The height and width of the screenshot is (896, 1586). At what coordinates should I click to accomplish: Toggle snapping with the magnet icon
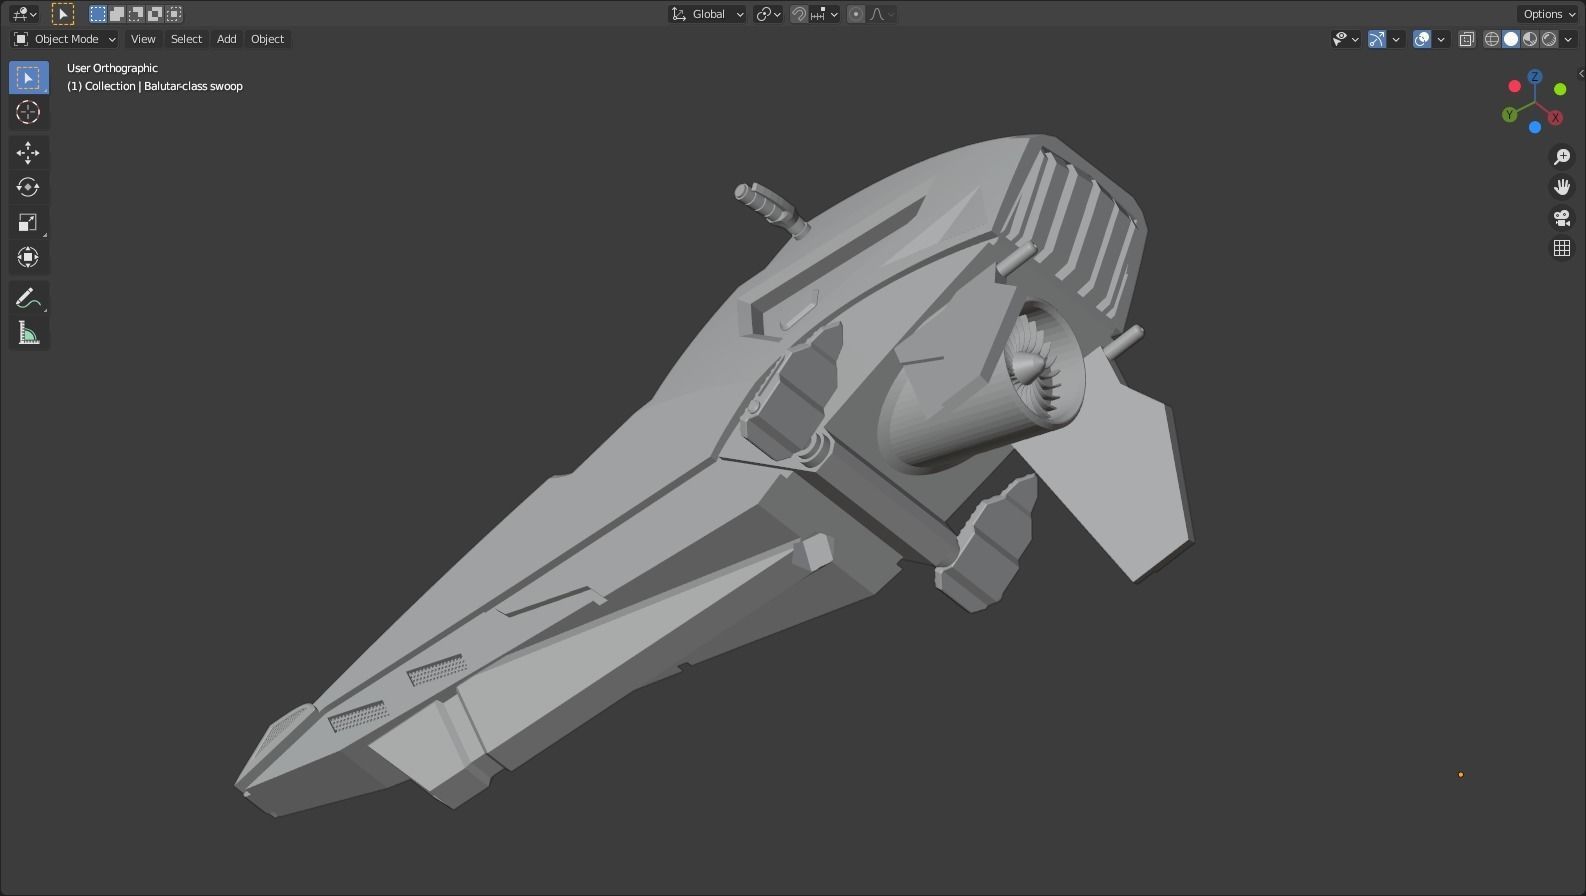point(799,14)
